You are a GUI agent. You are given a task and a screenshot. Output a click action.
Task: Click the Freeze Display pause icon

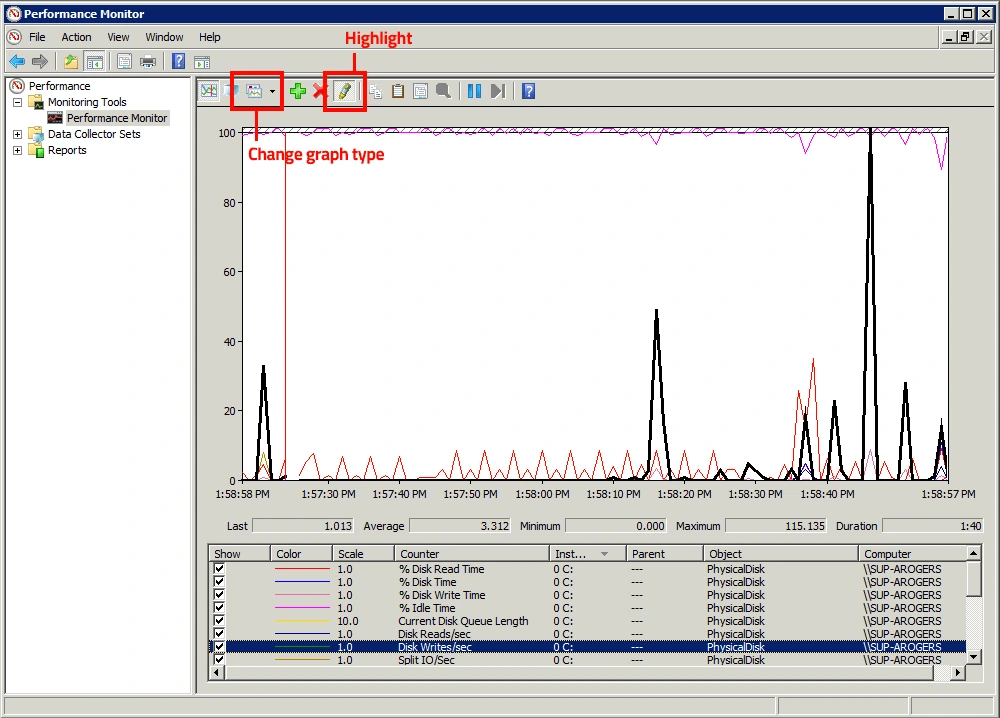tap(474, 91)
